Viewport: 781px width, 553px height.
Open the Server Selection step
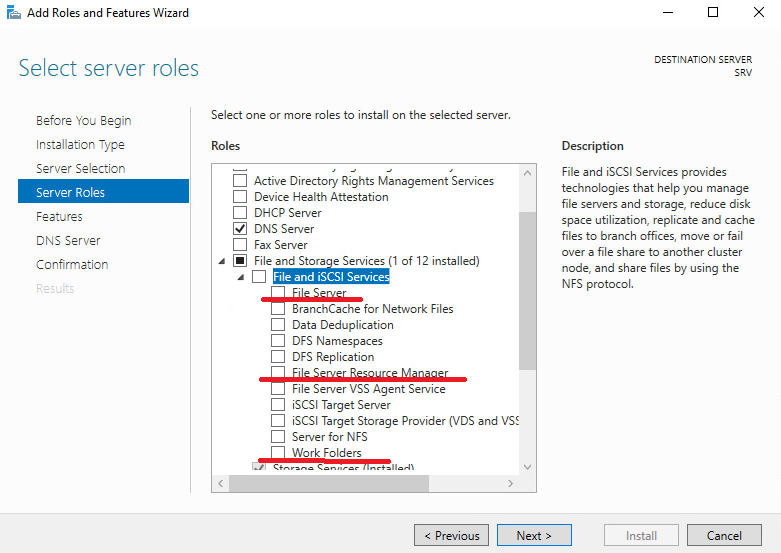click(x=80, y=168)
